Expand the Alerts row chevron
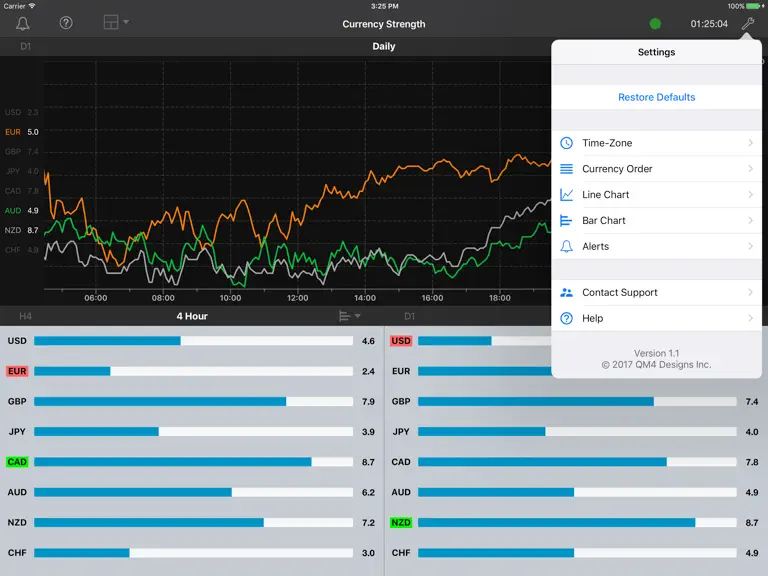Image resolution: width=768 pixels, height=576 pixels. [x=750, y=246]
